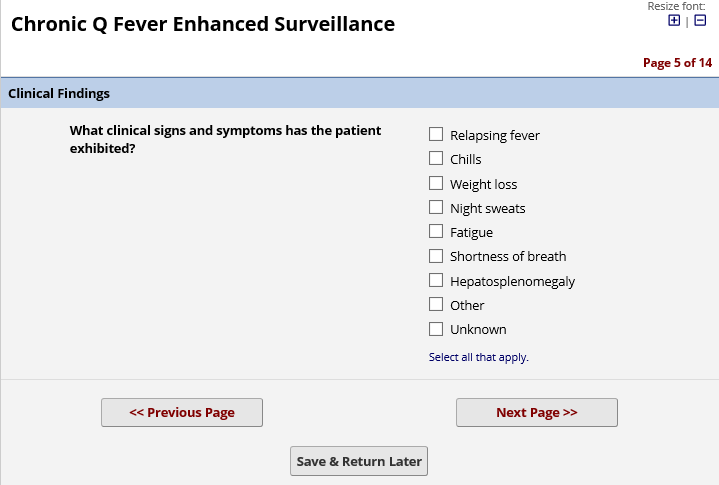Go back with the Previous Page button
Image resolution: width=719 pixels, height=485 pixels.
pyautogui.click(x=182, y=412)
